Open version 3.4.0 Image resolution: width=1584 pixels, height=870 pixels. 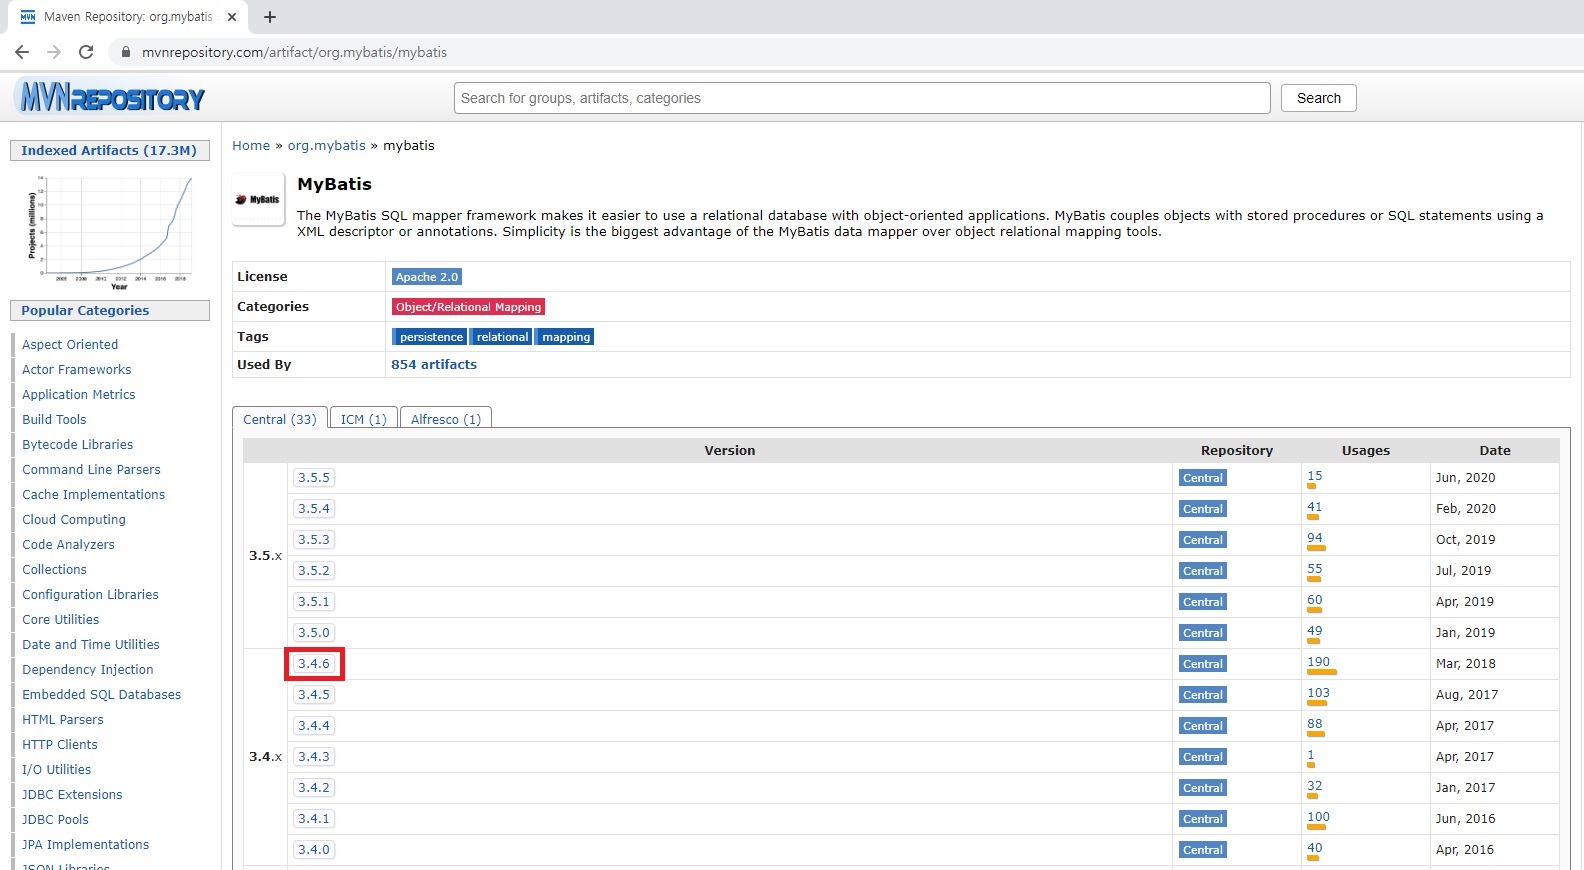pos(314,850)
